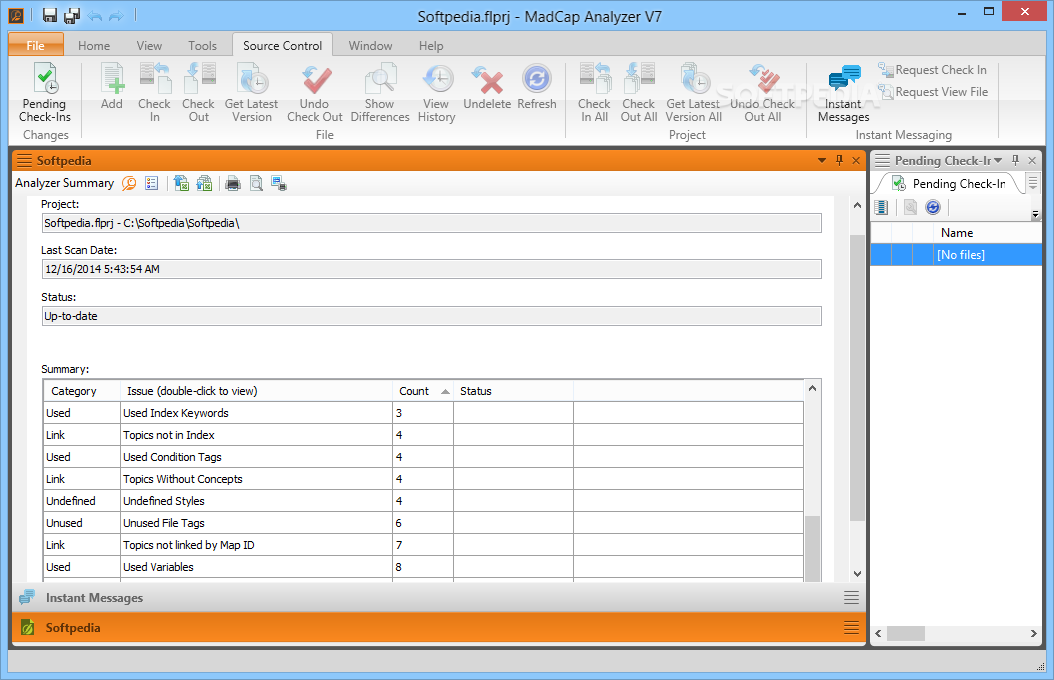
Task: Click the Request Check In button
Action: (933, 70)
